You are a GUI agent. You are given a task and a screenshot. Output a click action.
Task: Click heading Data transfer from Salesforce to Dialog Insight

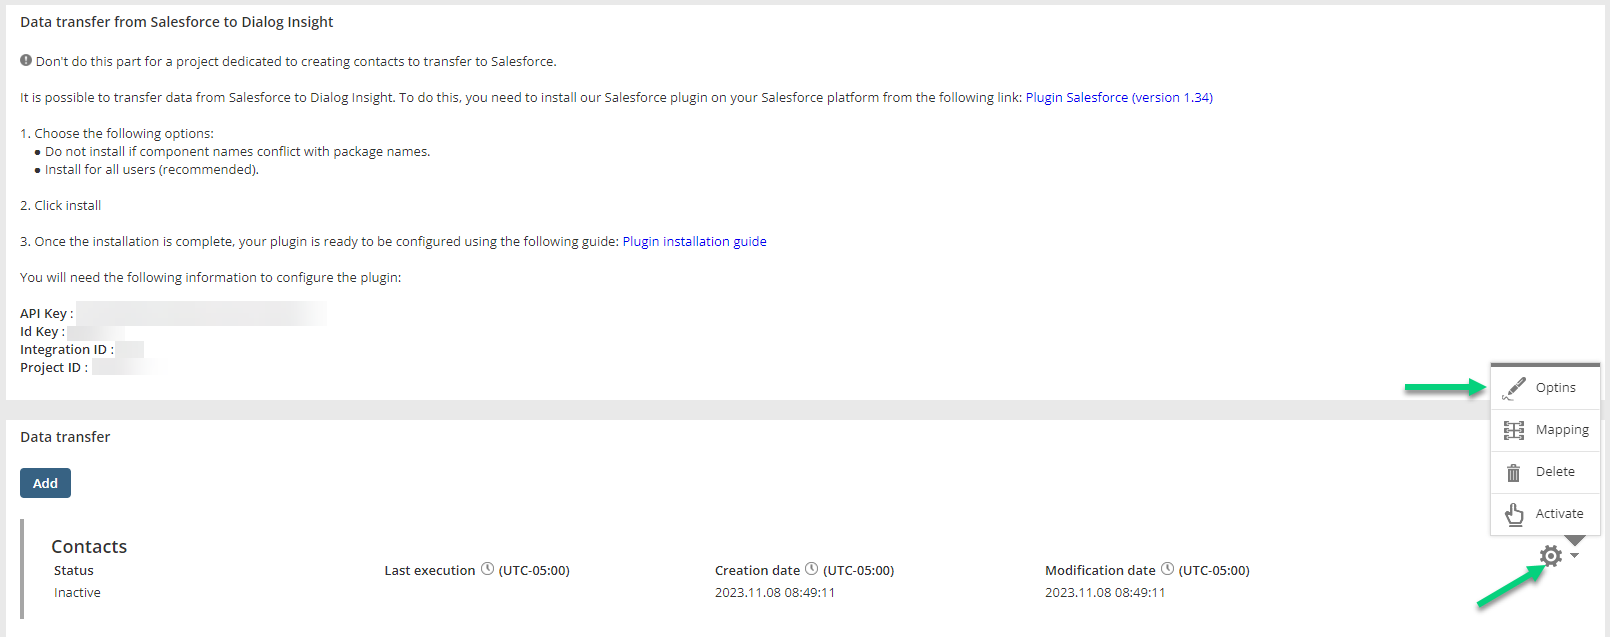177,22
